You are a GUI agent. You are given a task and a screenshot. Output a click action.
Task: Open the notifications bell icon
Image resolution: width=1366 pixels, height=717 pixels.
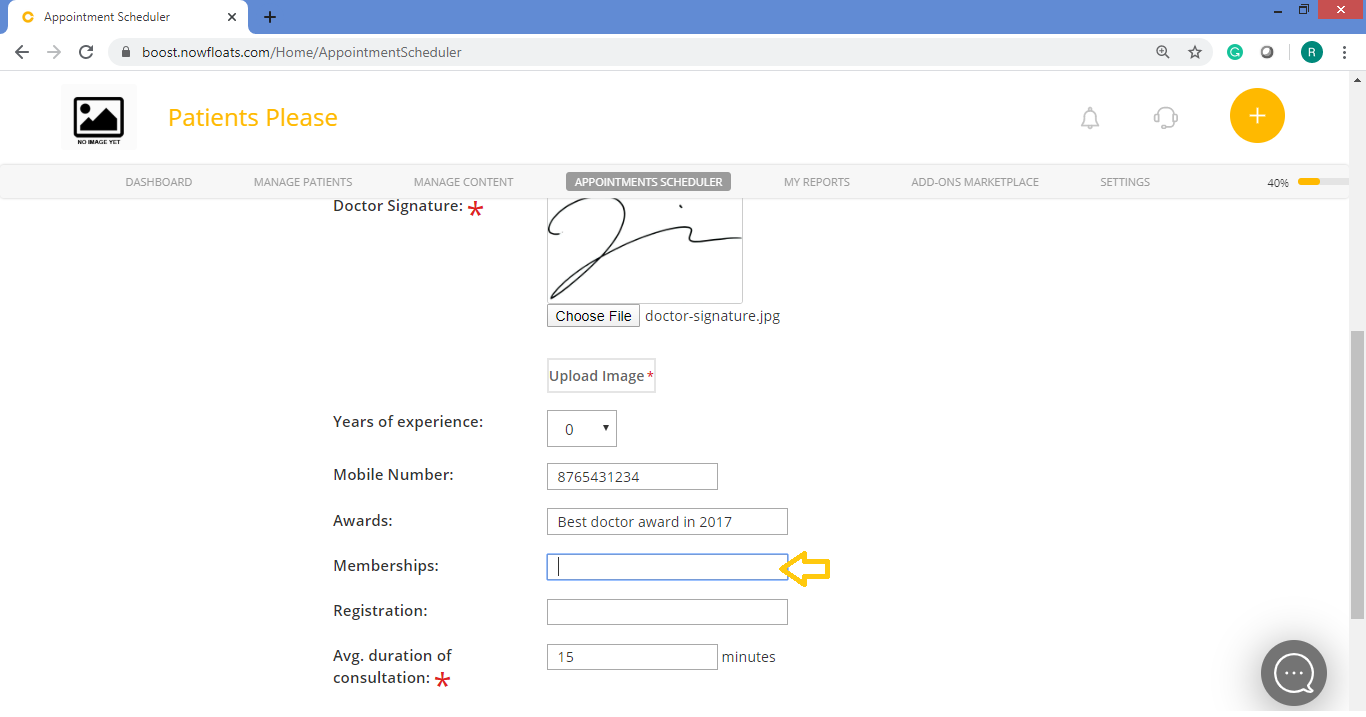pyautogui.click(x=1090, y=118)
